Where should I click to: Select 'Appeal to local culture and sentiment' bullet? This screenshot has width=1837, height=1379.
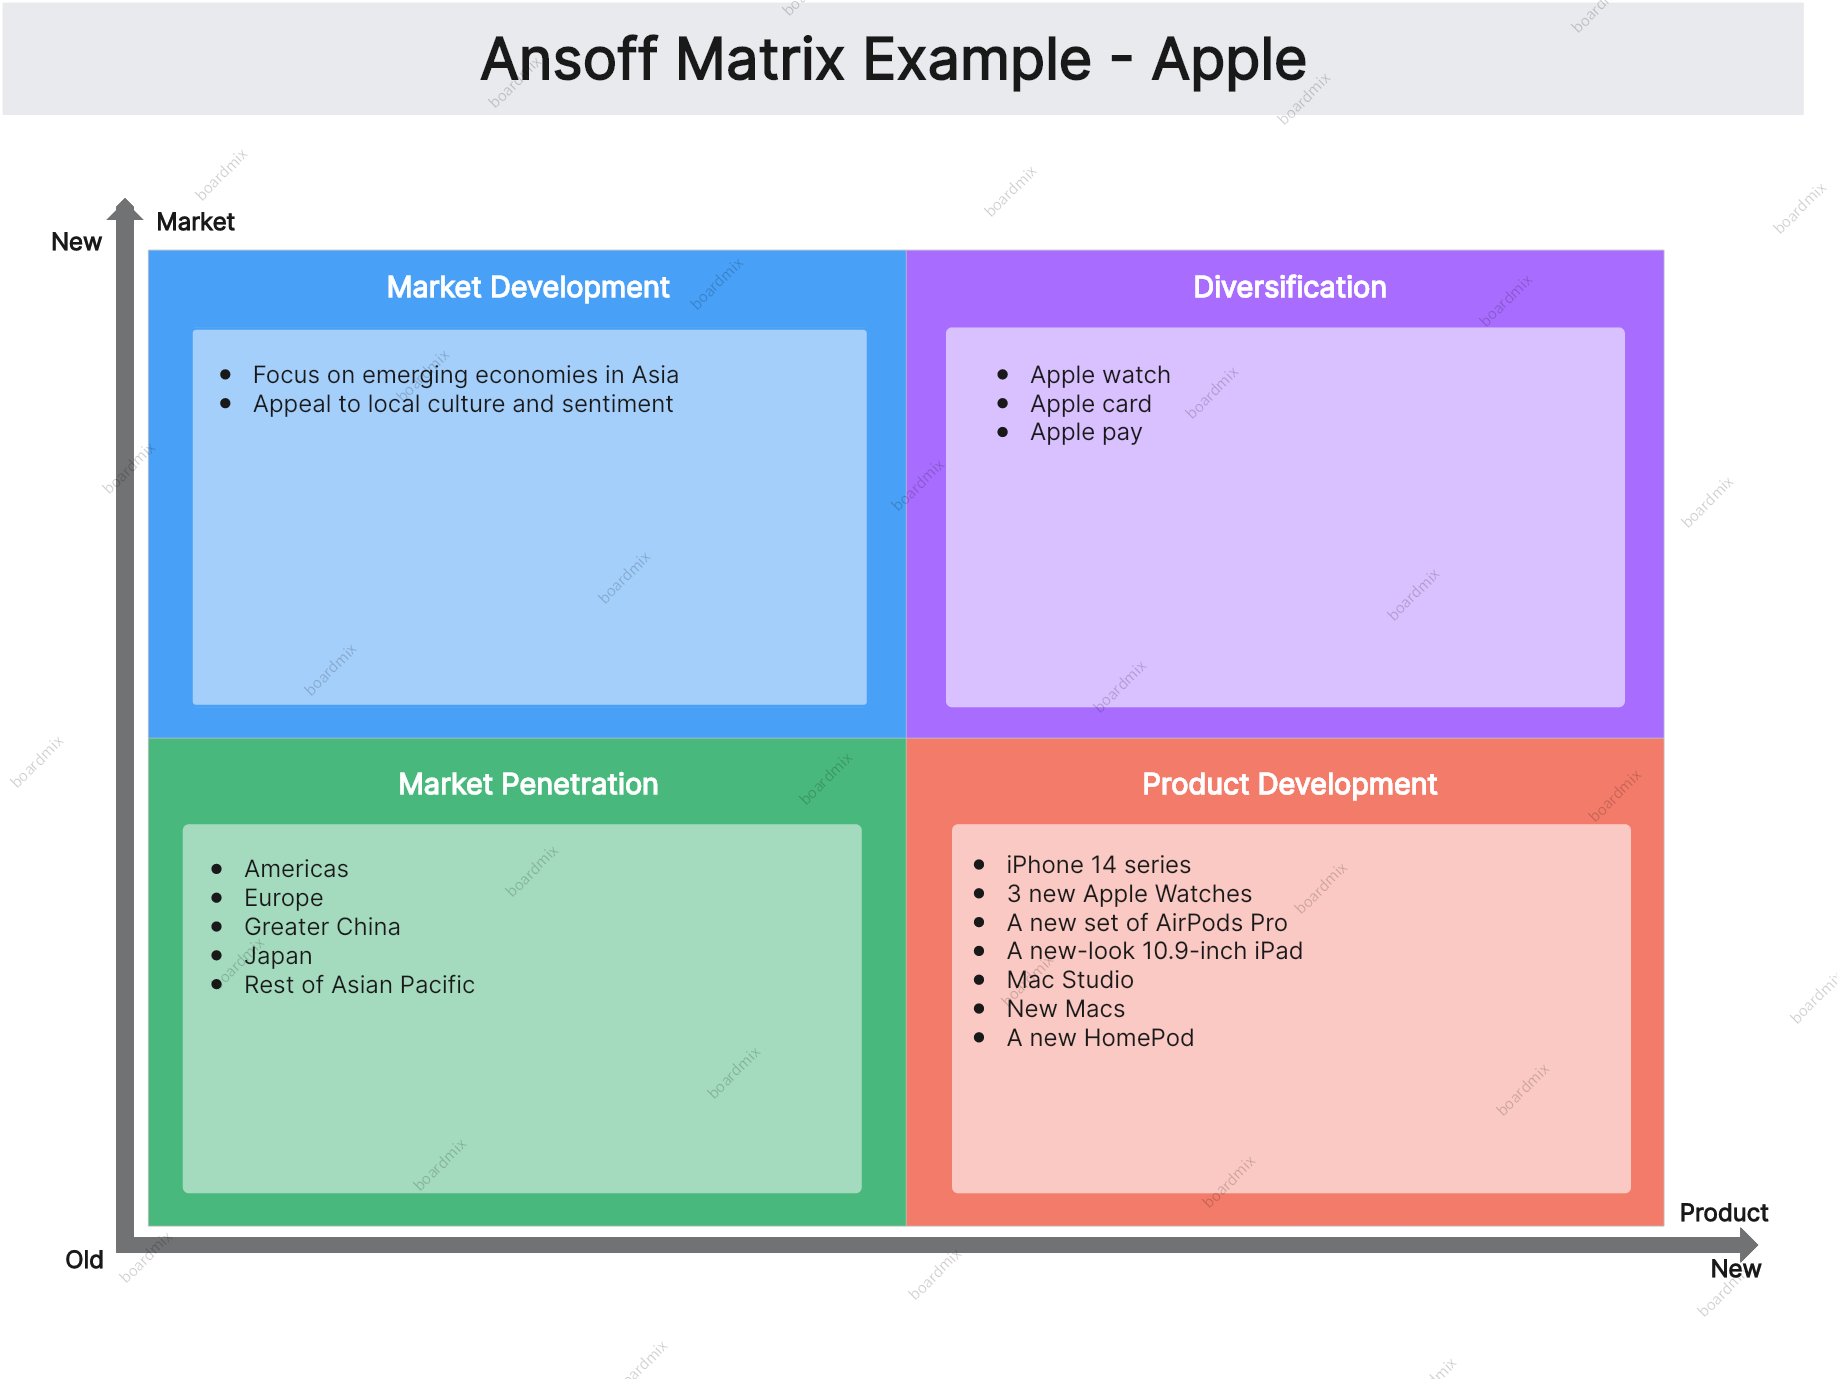pos(462,404)
